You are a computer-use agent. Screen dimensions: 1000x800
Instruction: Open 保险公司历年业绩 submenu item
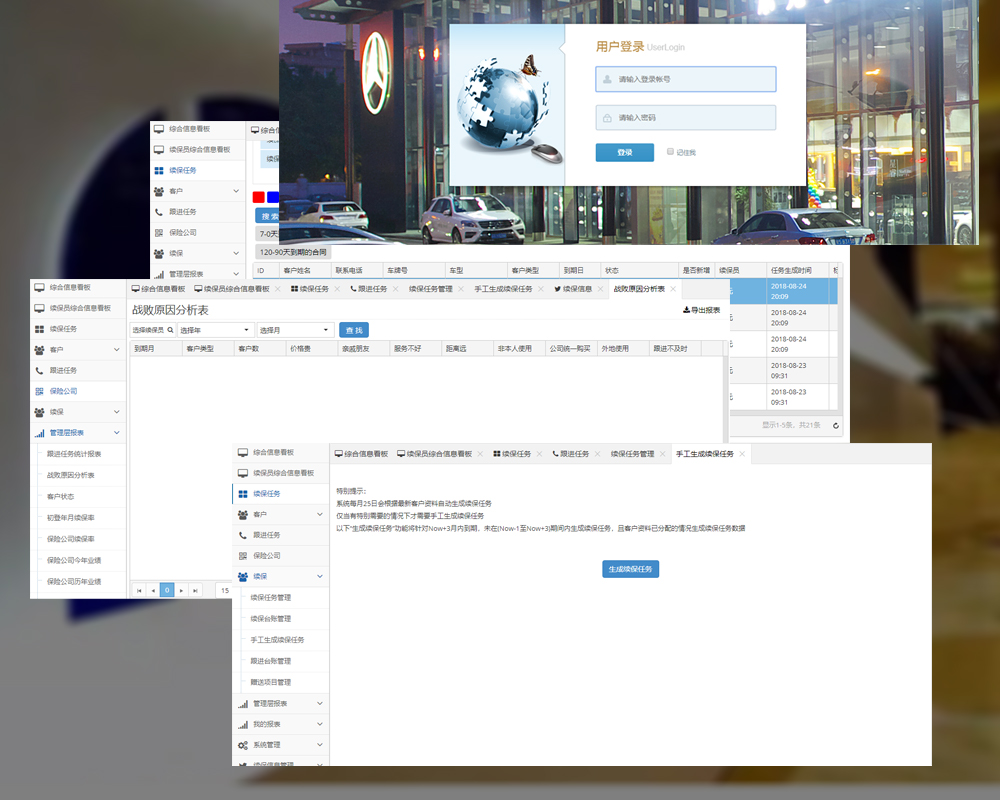click(x=74, y=582)
